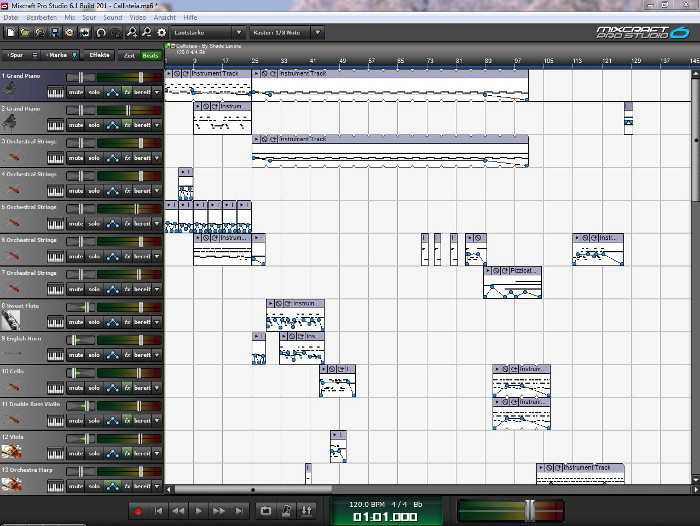Expand the Viola track arm dropdown arrow
The image size is (700, 526).
157,454
